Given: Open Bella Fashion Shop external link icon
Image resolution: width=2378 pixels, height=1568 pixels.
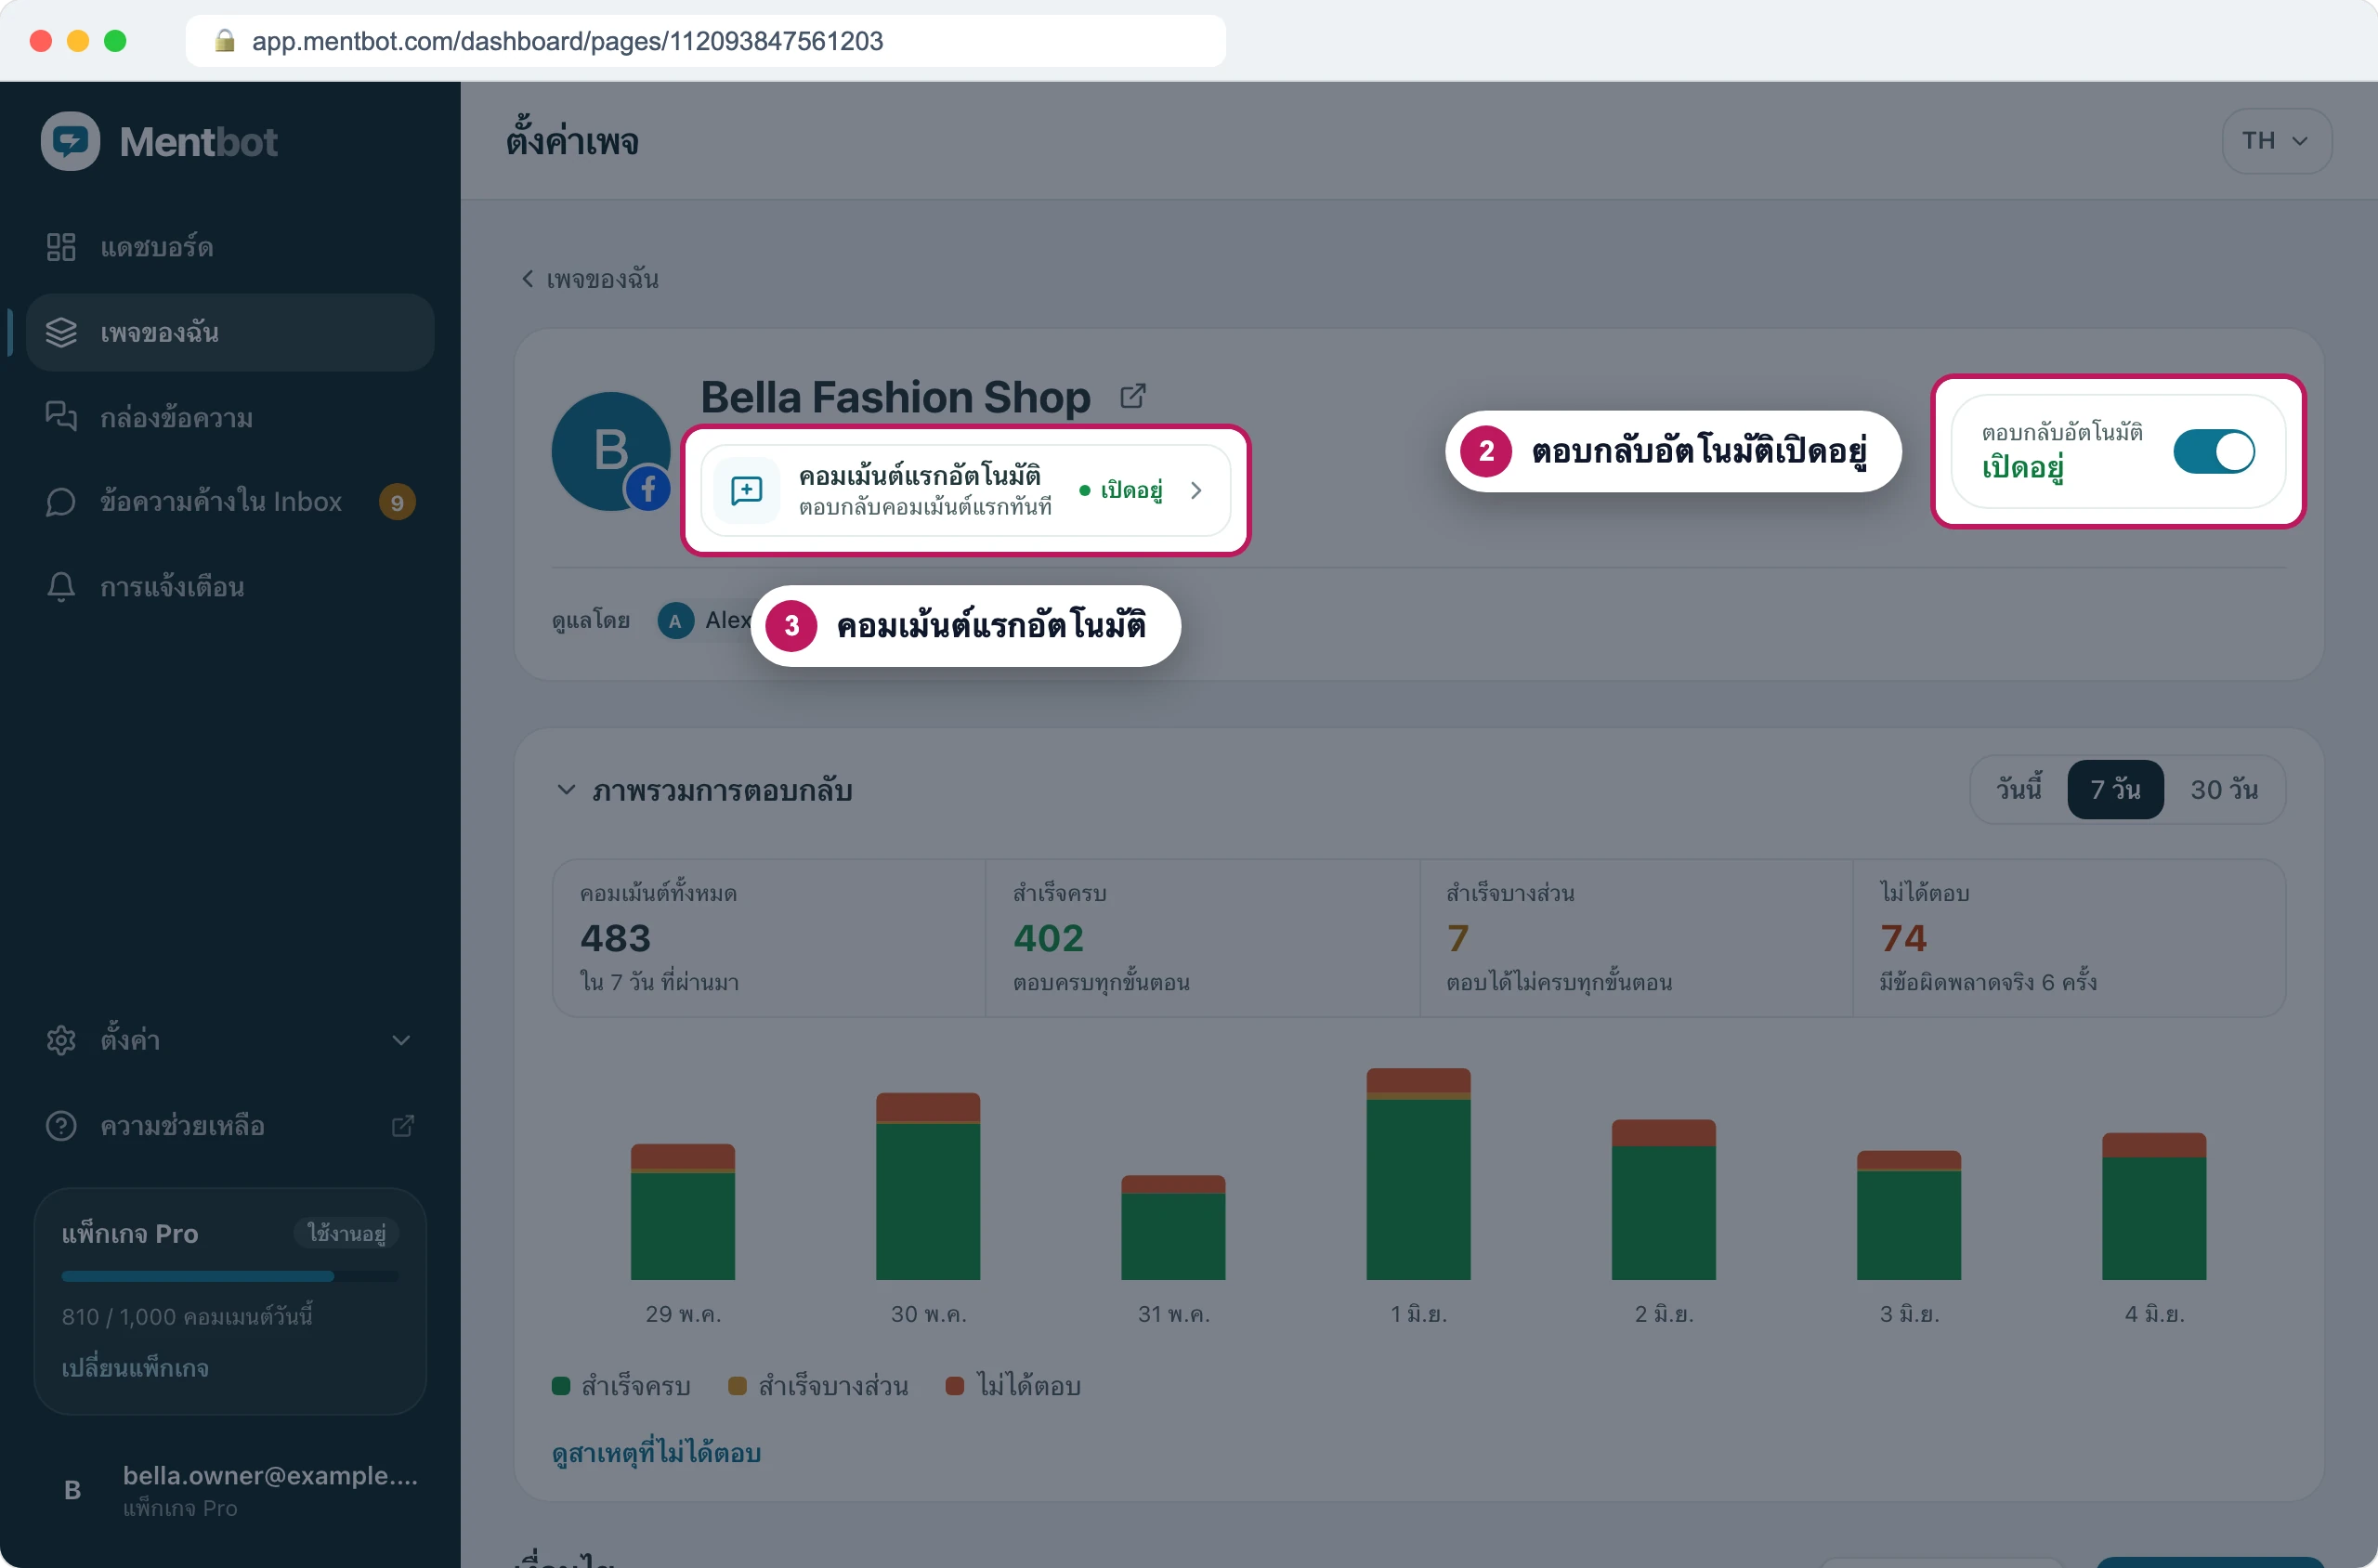Looking at the screenshot, I should (x=1133, y=396).
